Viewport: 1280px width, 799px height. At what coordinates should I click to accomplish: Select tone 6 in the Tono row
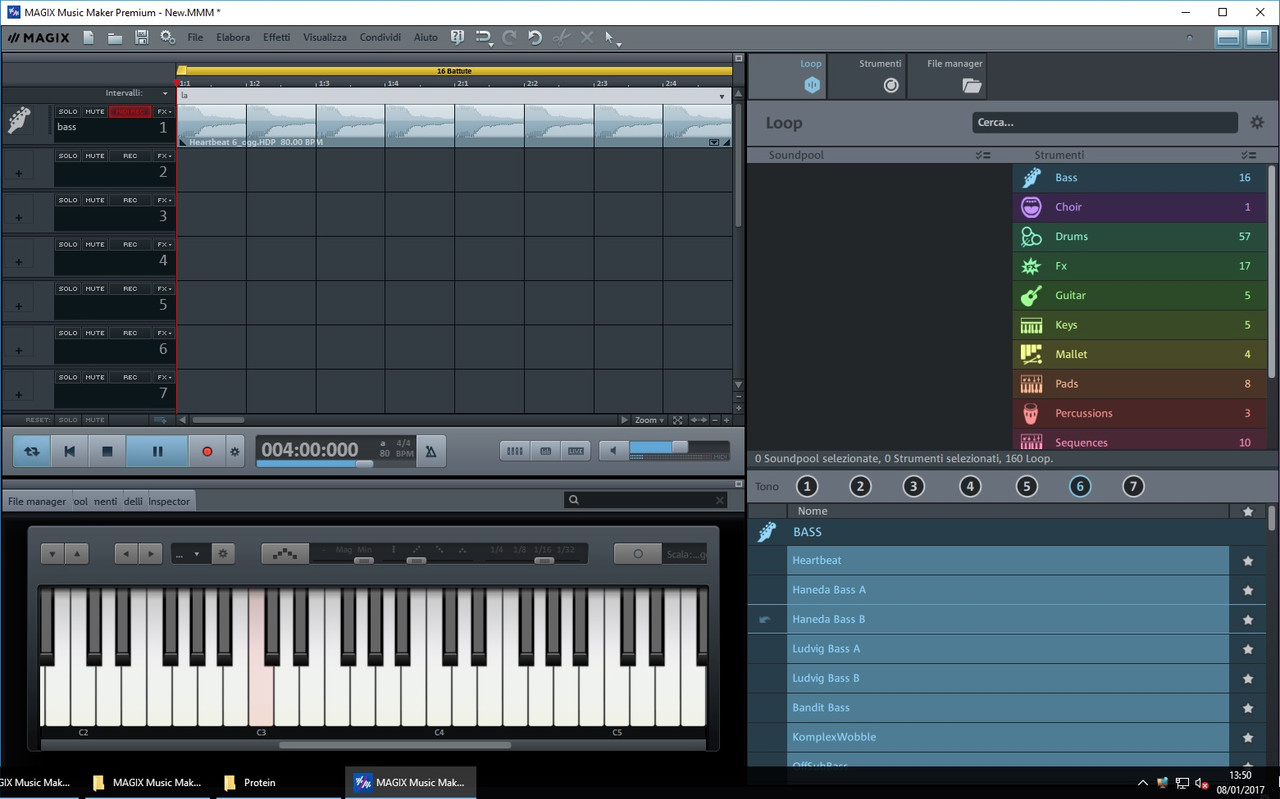(x=1079, y=487)
